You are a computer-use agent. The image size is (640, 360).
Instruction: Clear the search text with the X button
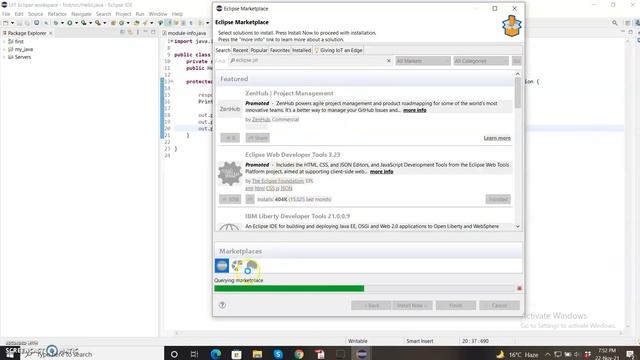(x=389, y=61)
